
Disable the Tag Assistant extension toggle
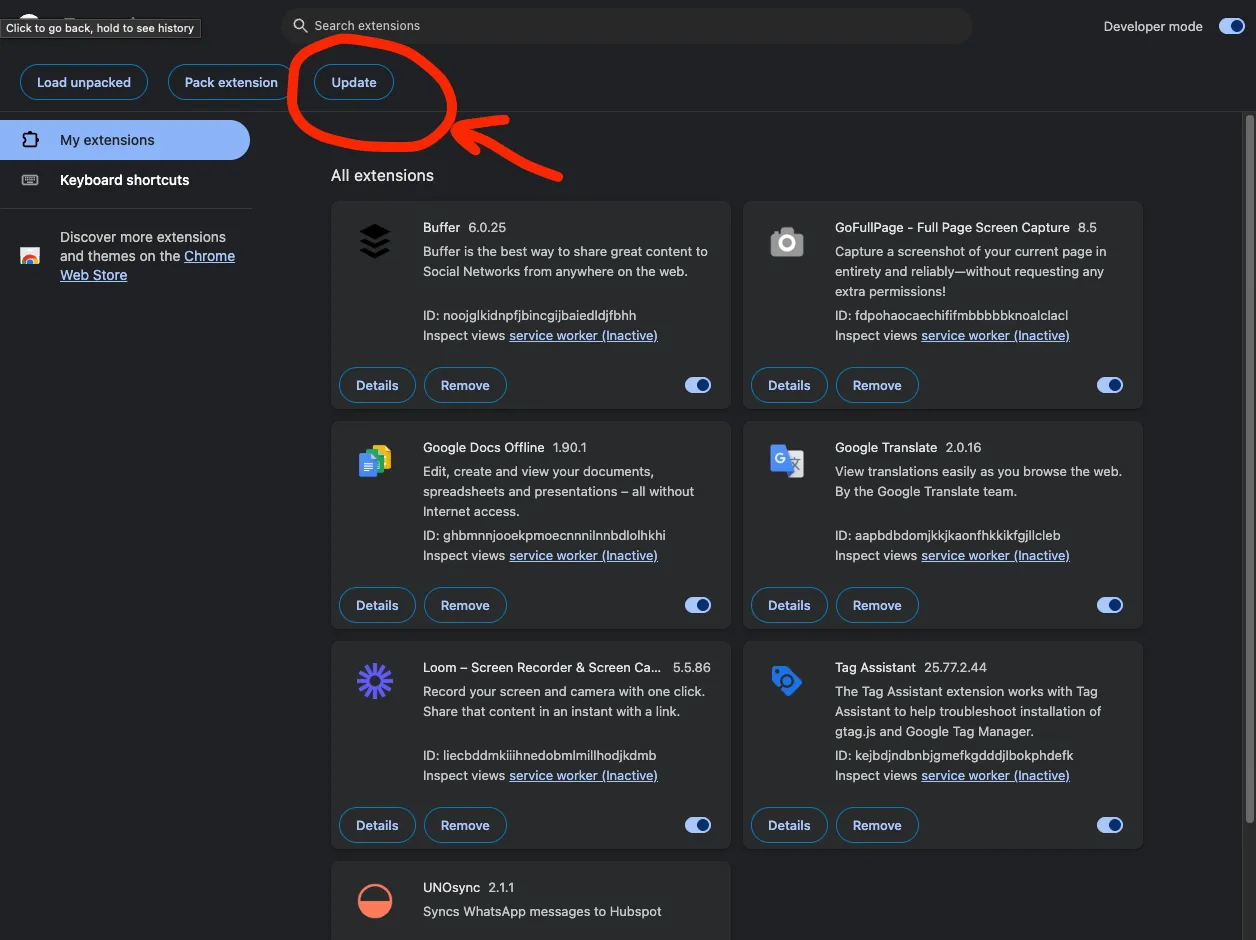coord(1110,825)
